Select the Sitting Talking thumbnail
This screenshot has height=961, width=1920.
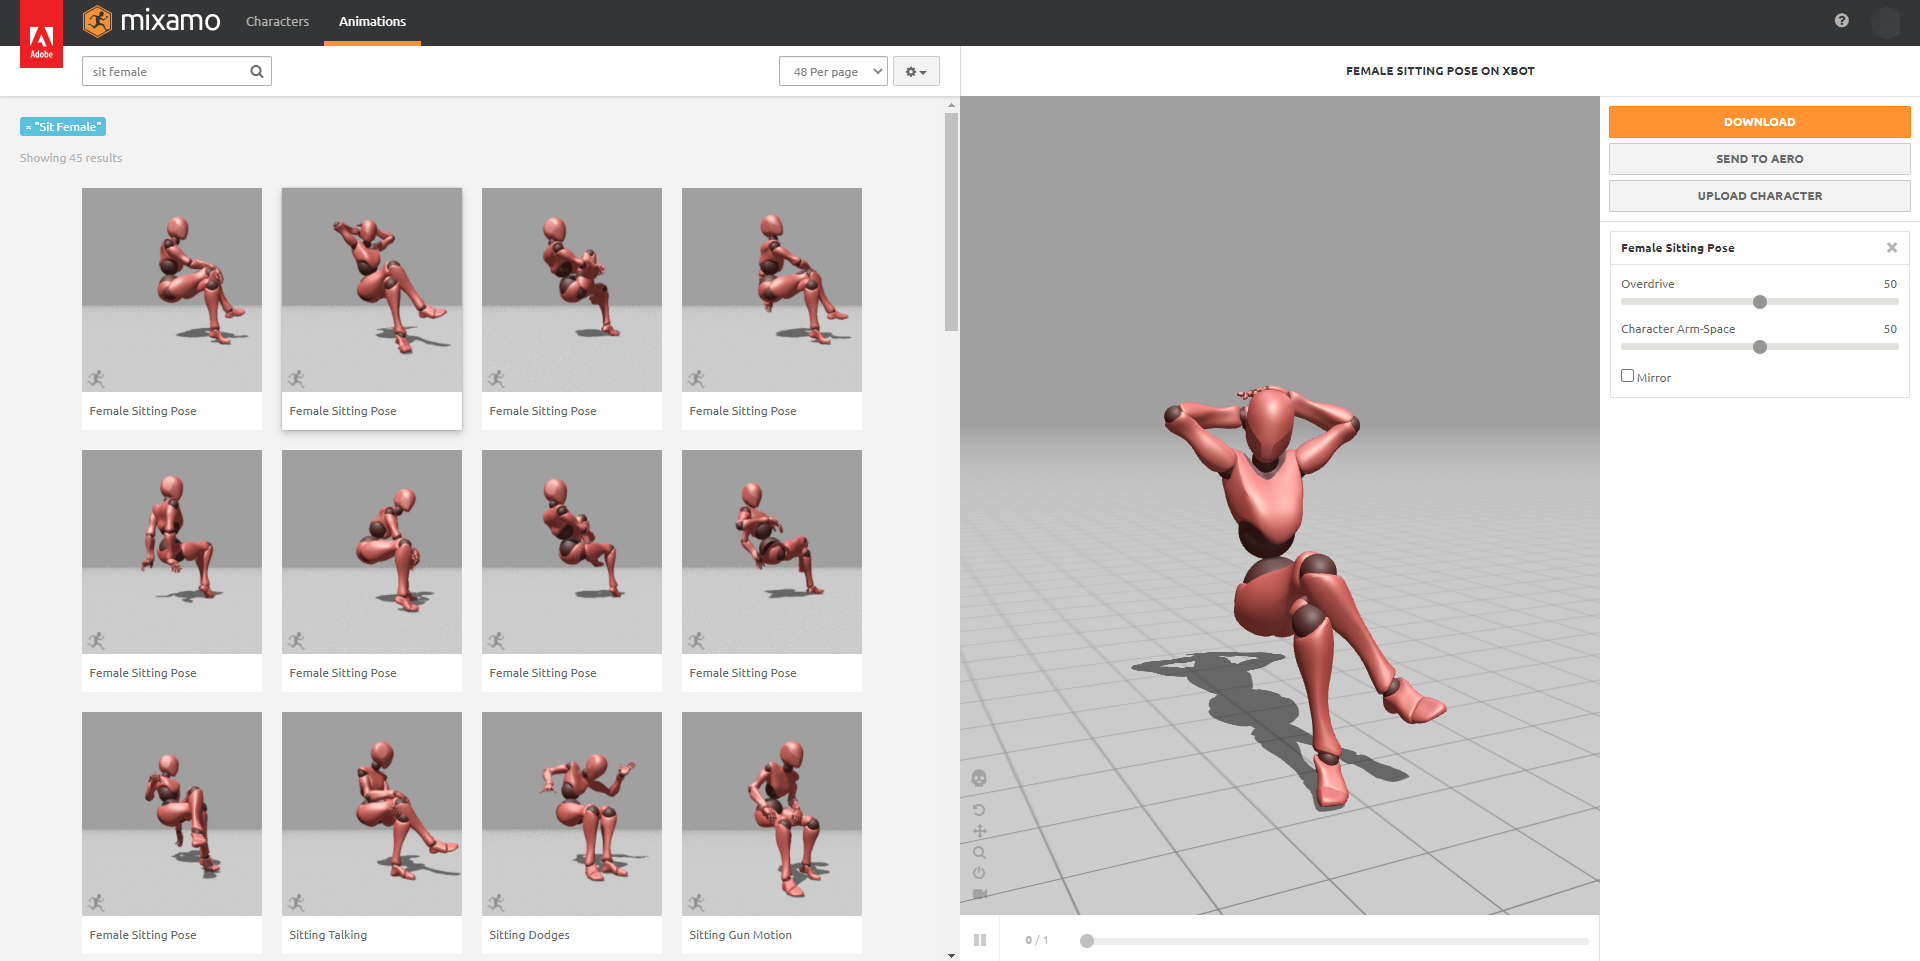(372, 814)
